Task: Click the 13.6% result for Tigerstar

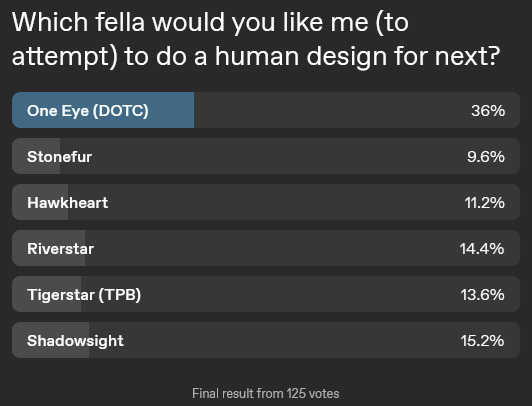Action: (482, 295)
